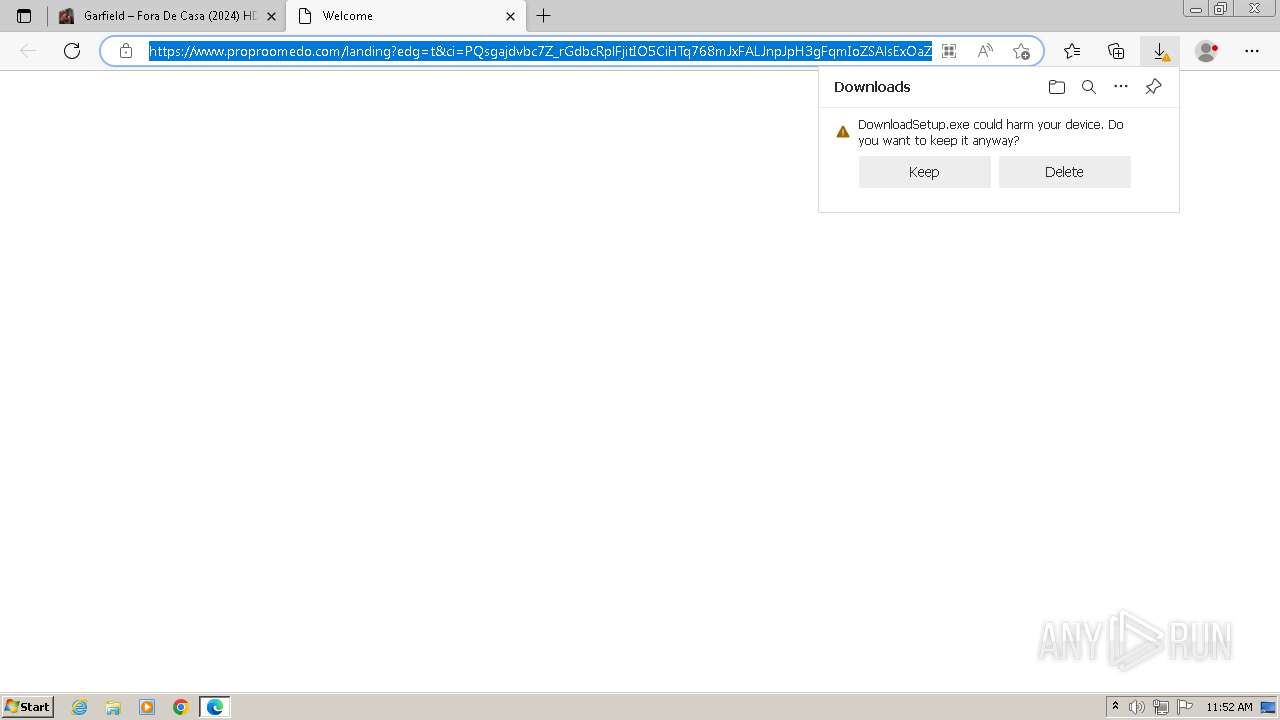Open Google Chrome from taskbar
Image resolution: width=1280 pixels, height=720 pixels.
(x=181, y=707)
